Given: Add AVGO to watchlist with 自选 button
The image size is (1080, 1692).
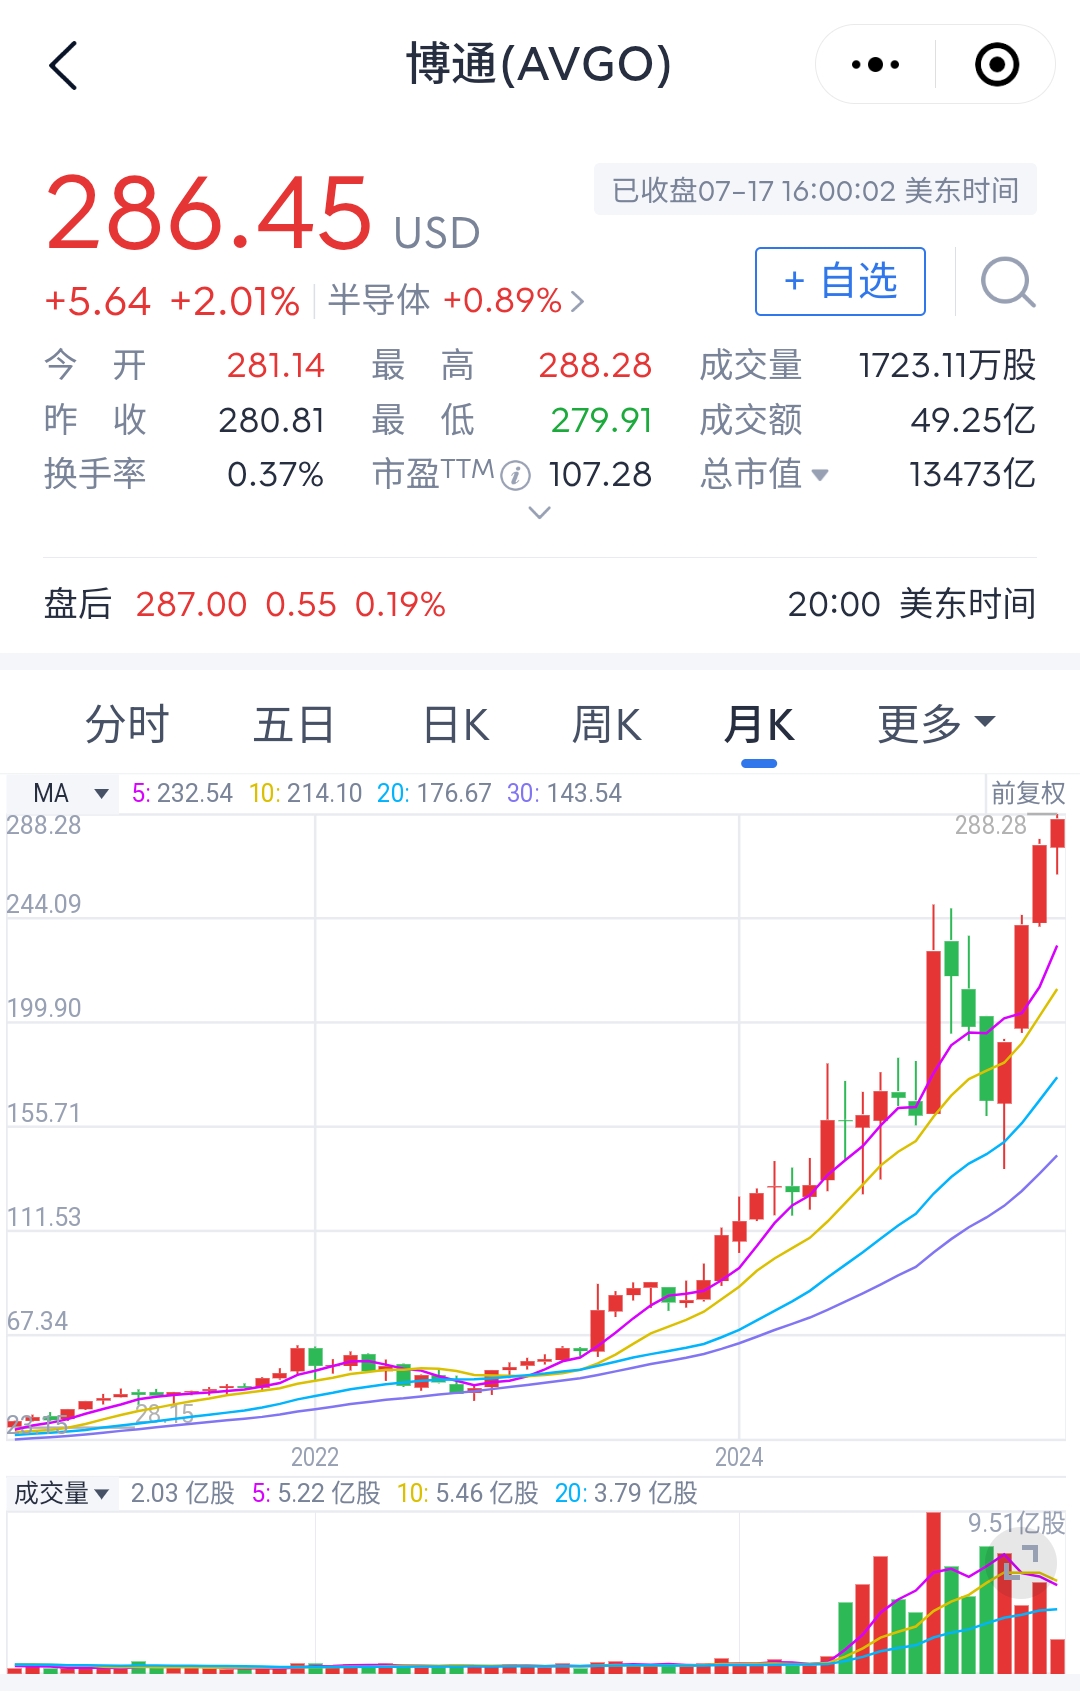Looking at the screenshot, I should point(840,281).
